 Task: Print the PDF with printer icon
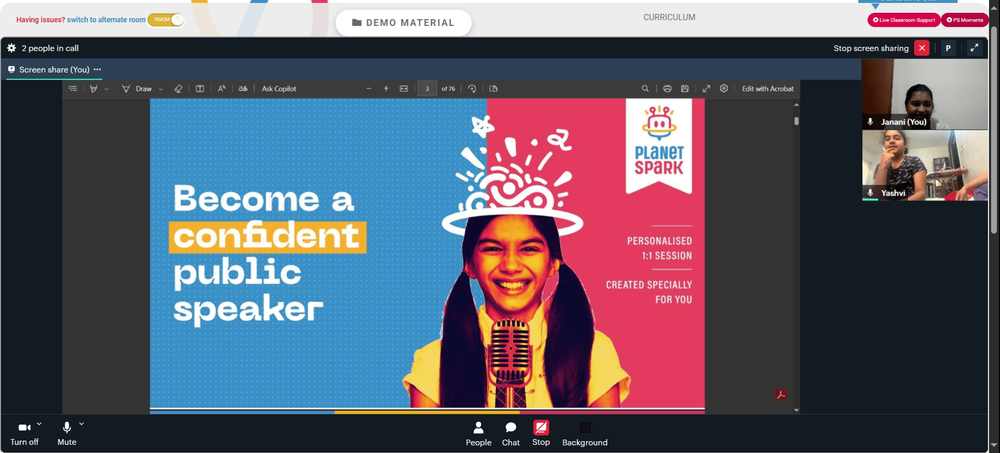pos(667,89)
